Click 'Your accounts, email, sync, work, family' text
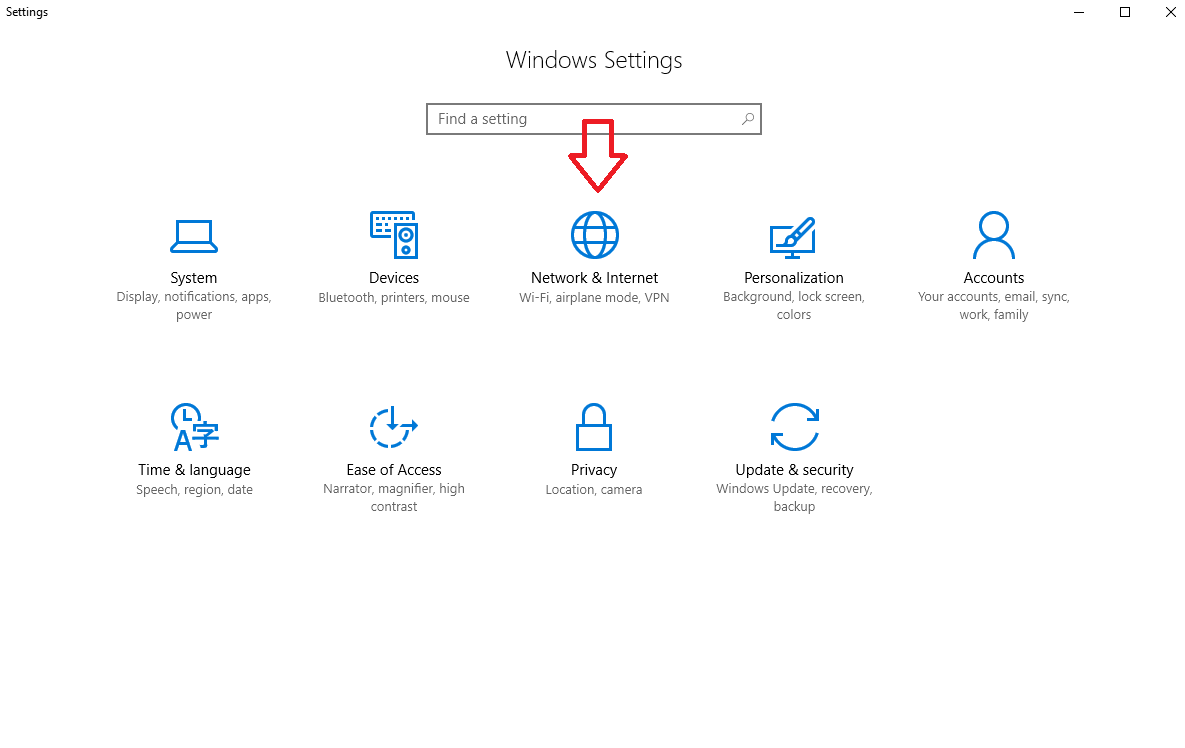The image size is (1185, 748). [994, 305]
